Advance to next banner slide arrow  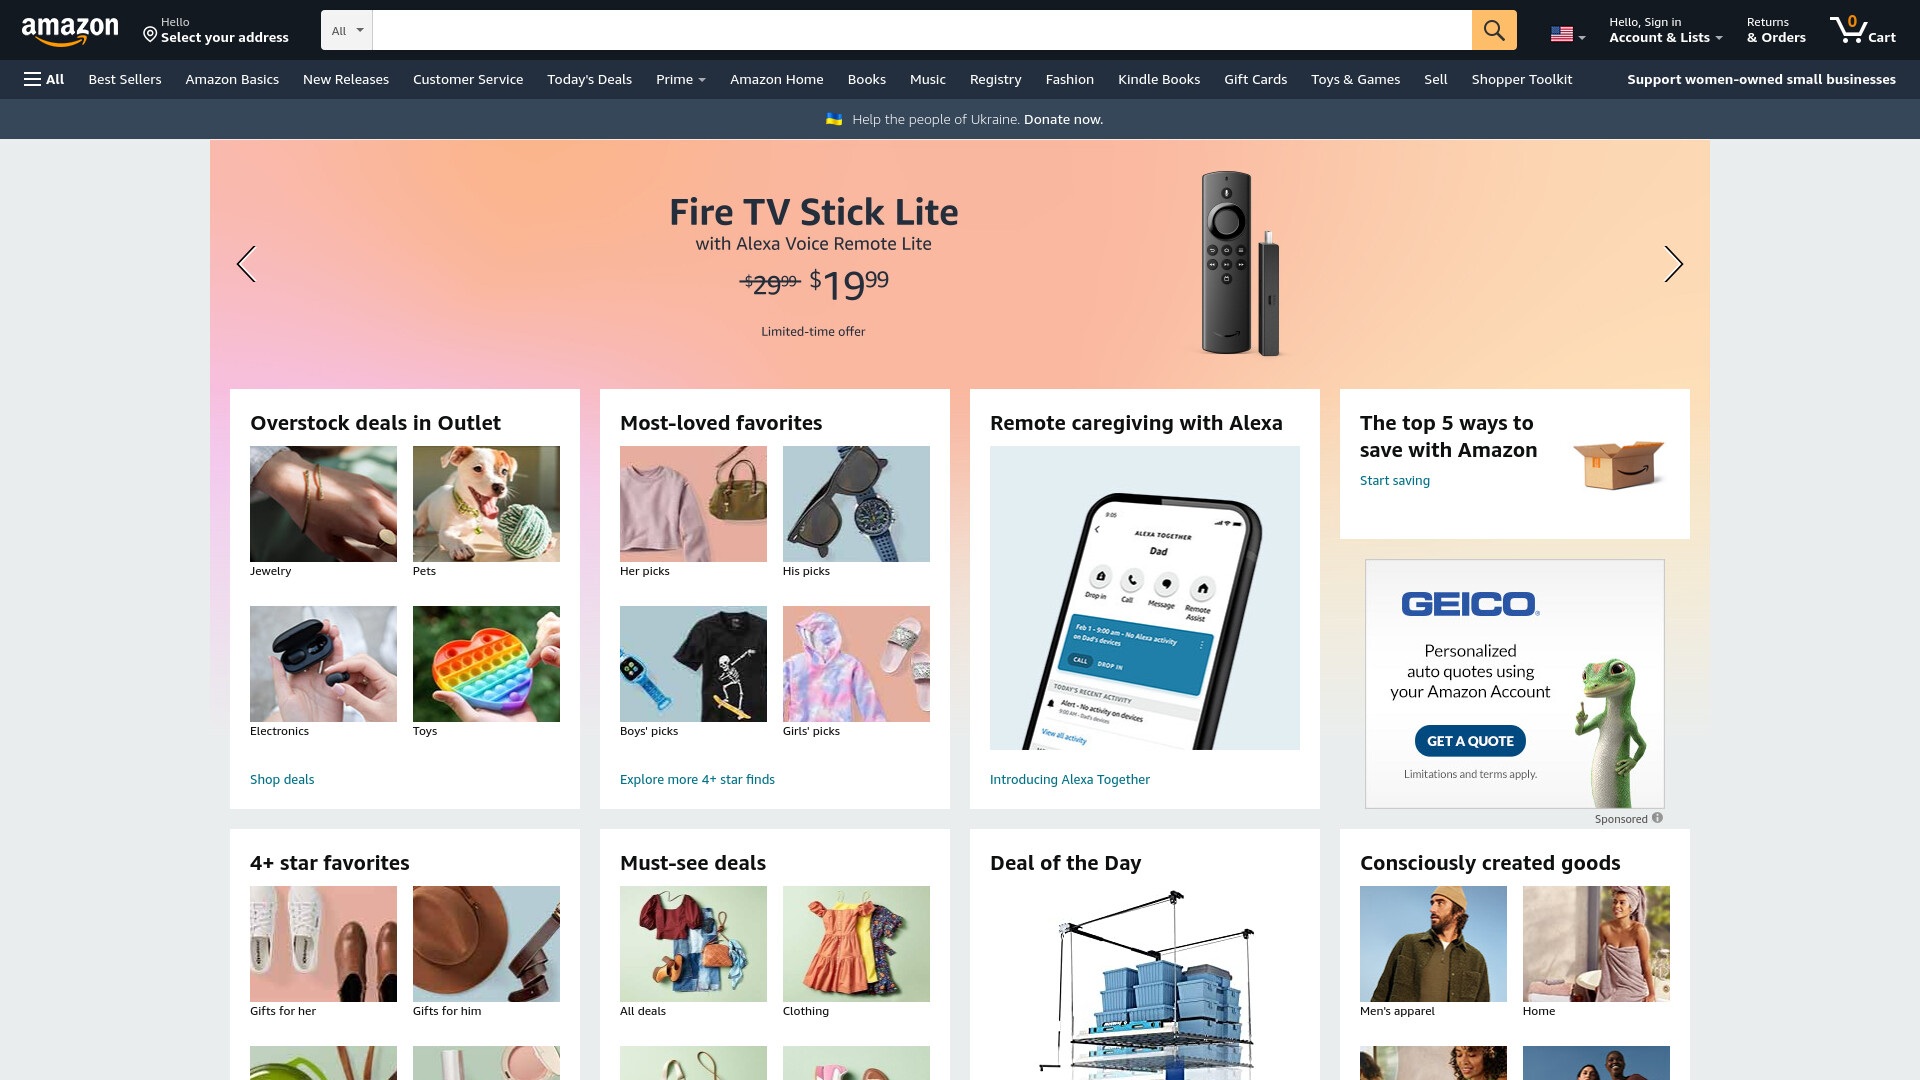click(x=1673, y=264)
